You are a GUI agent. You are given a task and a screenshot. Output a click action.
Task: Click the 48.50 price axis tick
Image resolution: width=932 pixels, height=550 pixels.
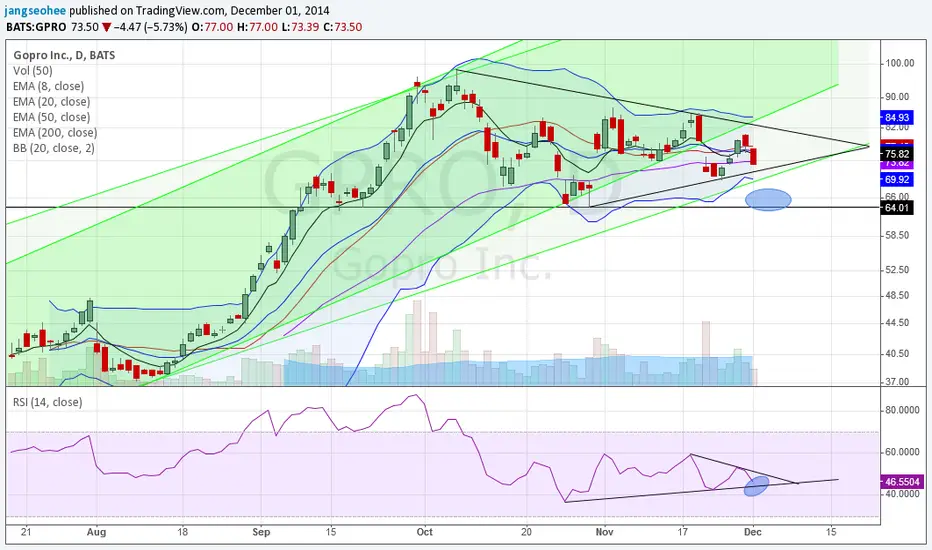[897, 296]
